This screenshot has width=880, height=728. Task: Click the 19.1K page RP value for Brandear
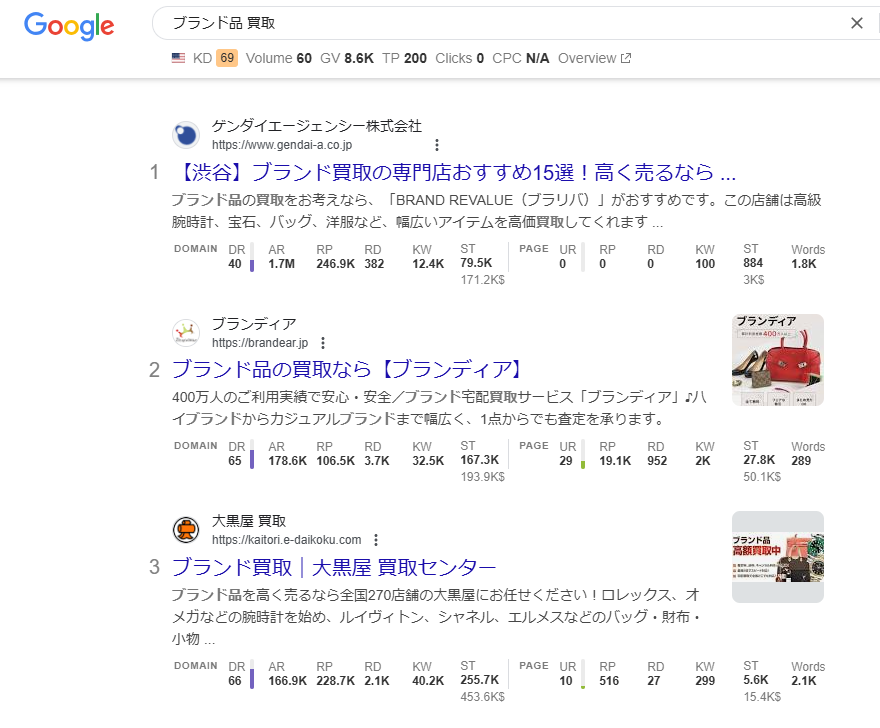[614, 461]
